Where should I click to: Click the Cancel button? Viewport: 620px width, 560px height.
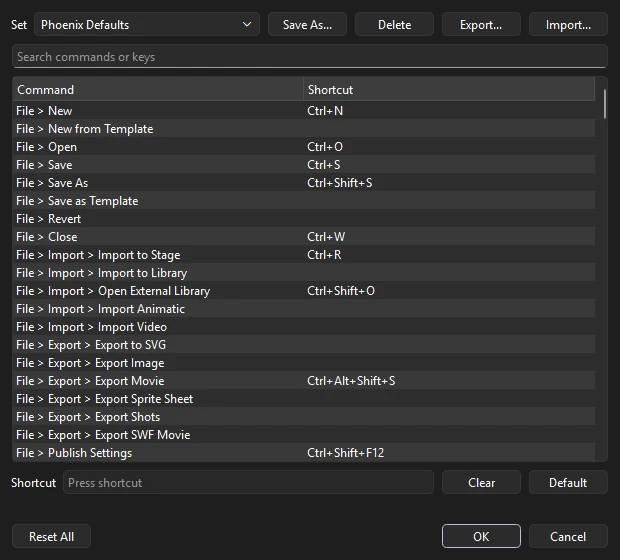point(568,536)
